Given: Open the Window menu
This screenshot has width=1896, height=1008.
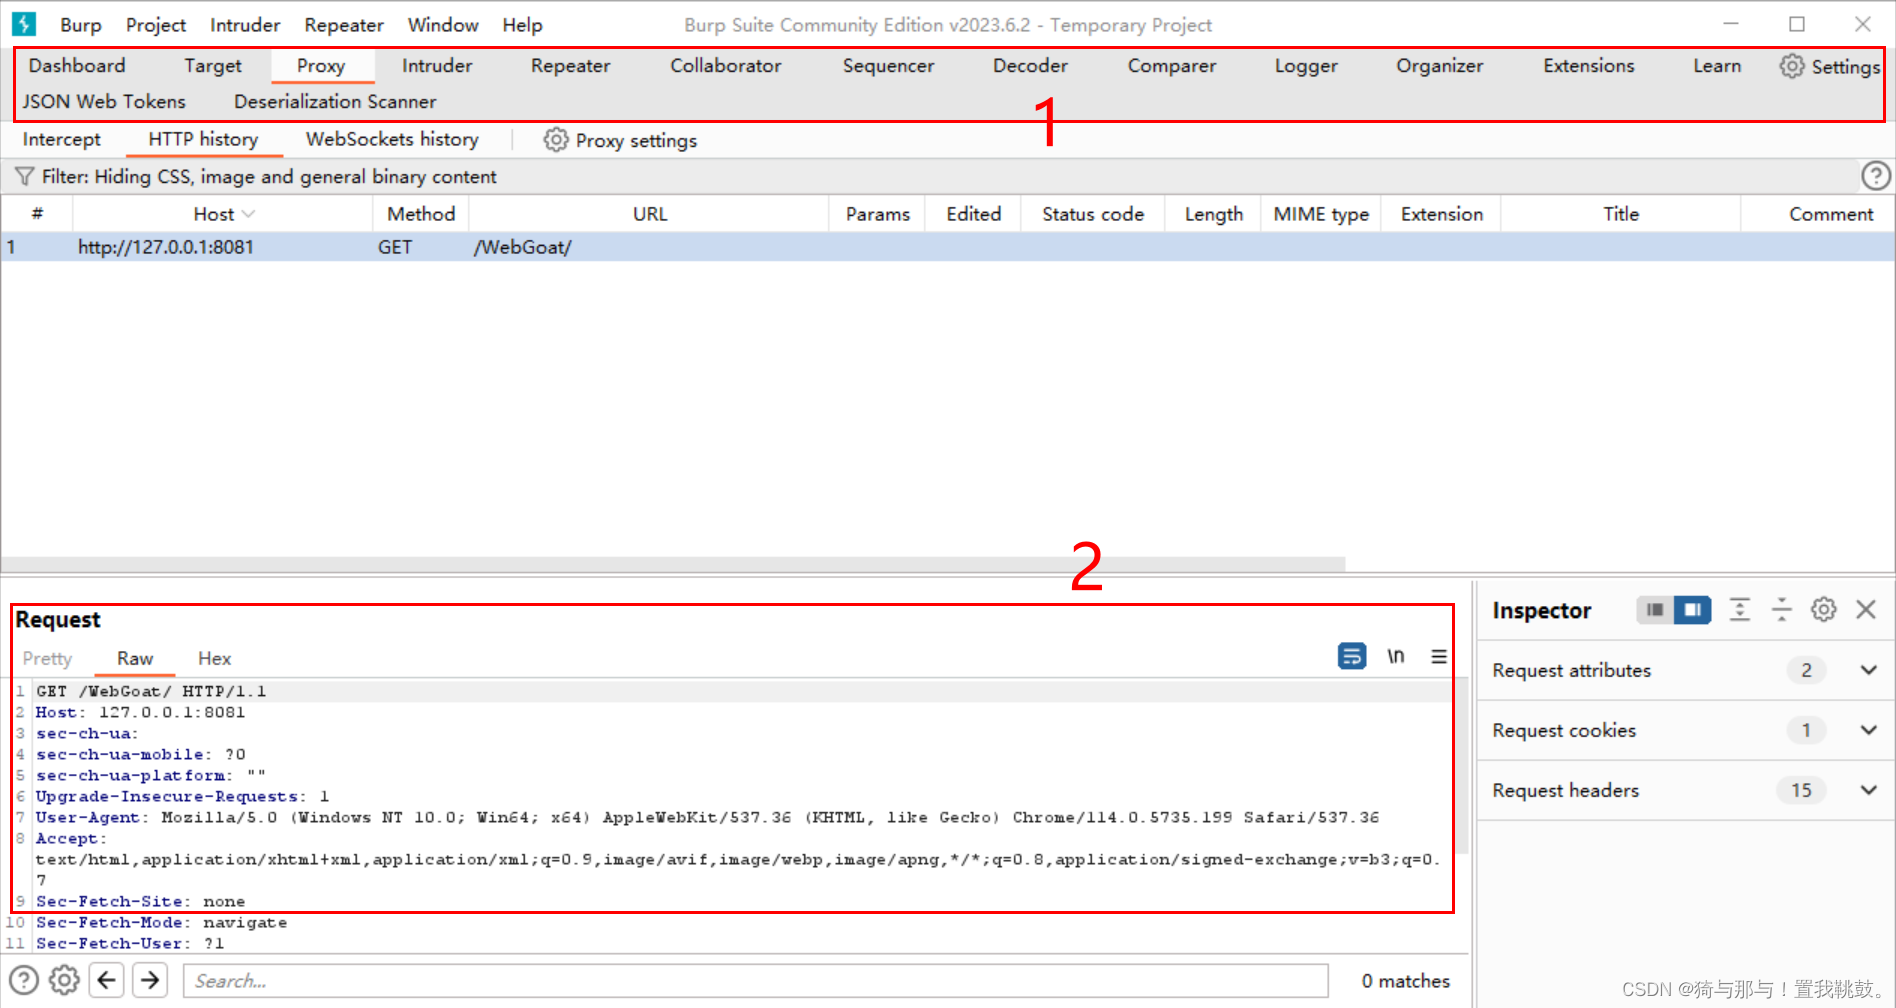Looking at the screenshot, I should coord(443,25).
